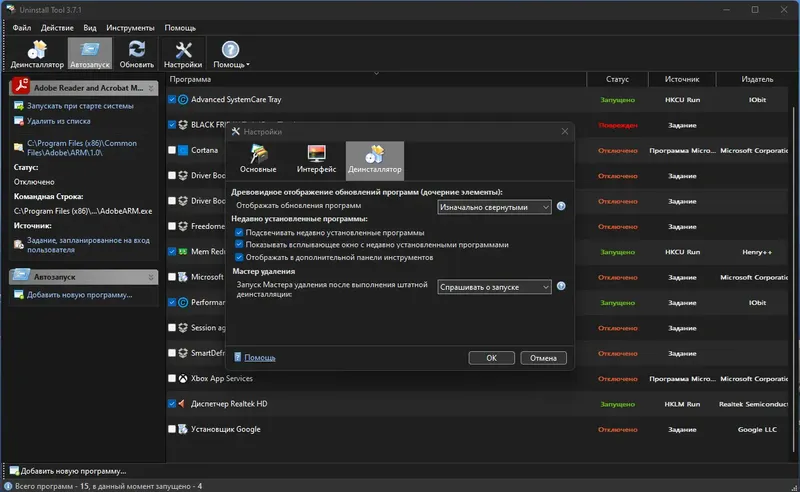Viewport: 800px width, 492px height.
Task: Click the Advanced SystemCare Tray program icon
Action: [183, 100]
